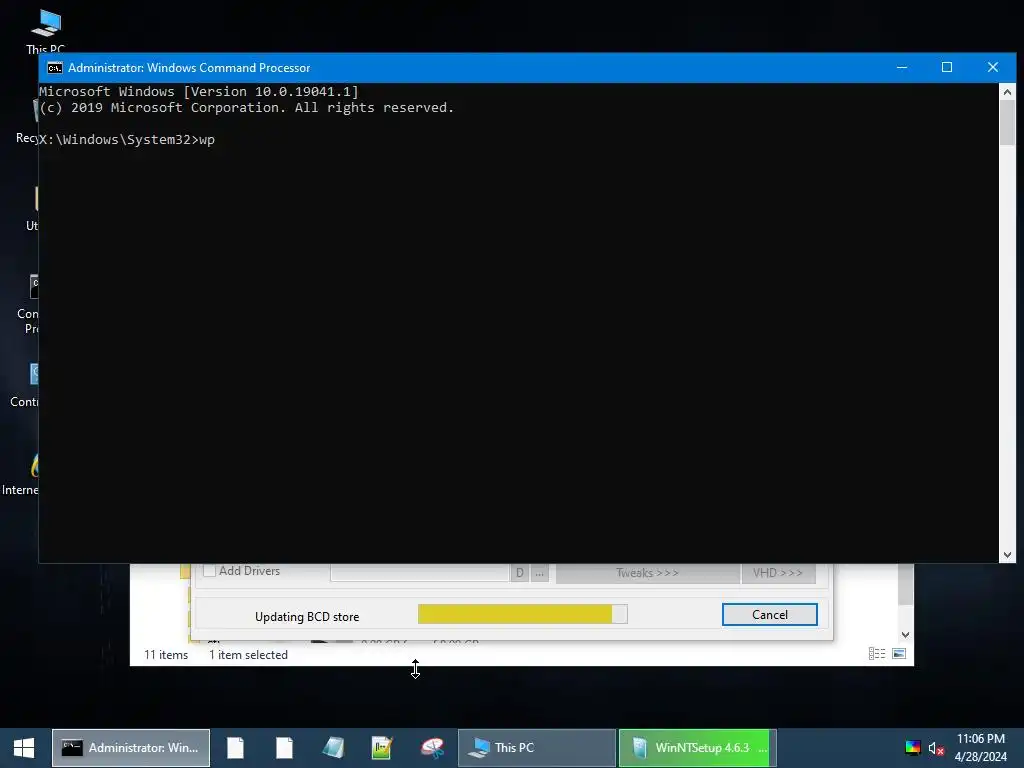Open the Windows Start menu
This screenshot has height=768, width=1024.
tap(24, 748)
